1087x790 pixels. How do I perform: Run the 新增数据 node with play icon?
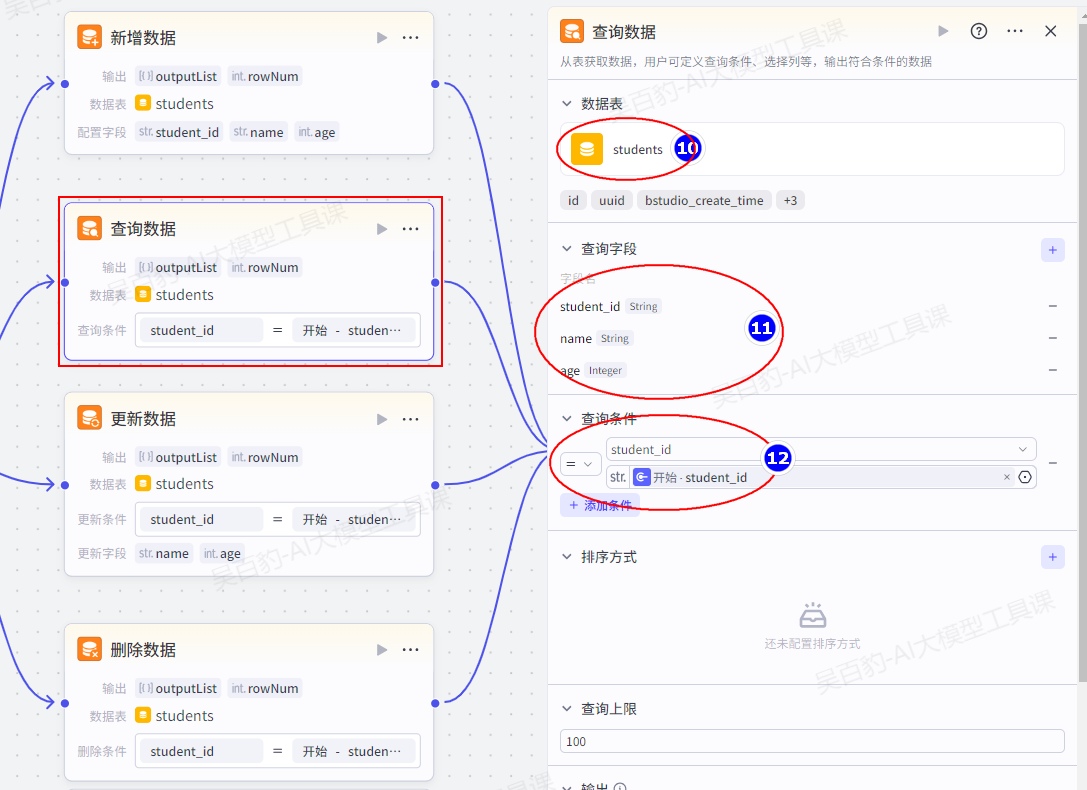coord(382,38)
